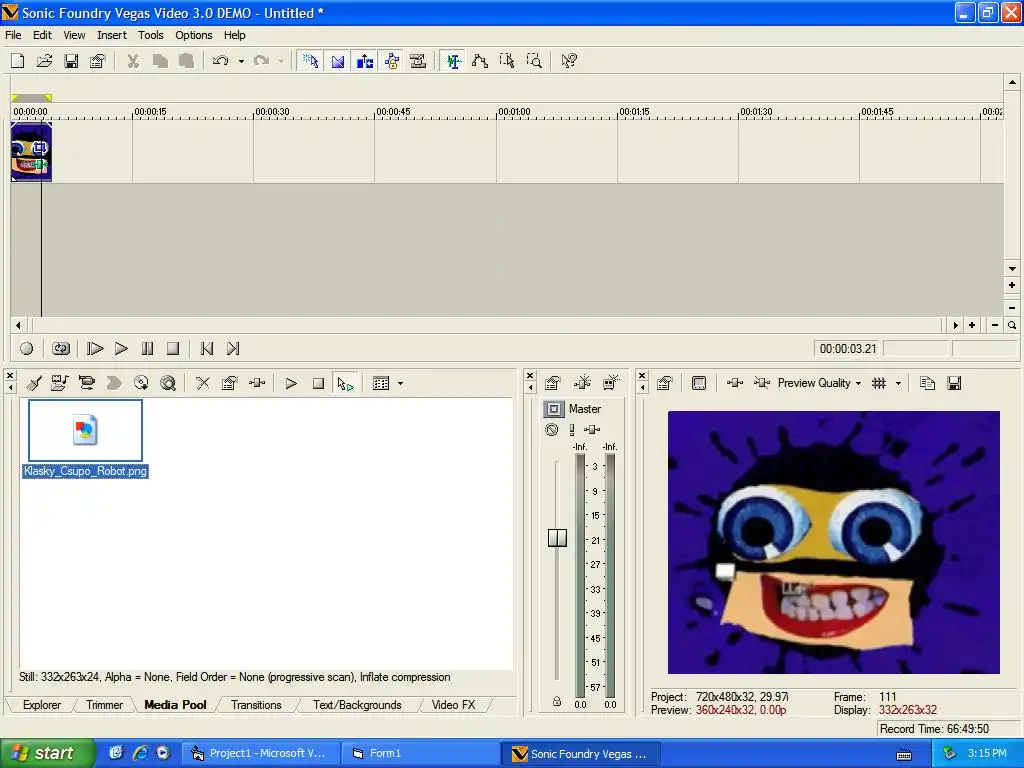Open the File menu
The height and width of the screenshot is (768, 1024).
coord(13,35)
